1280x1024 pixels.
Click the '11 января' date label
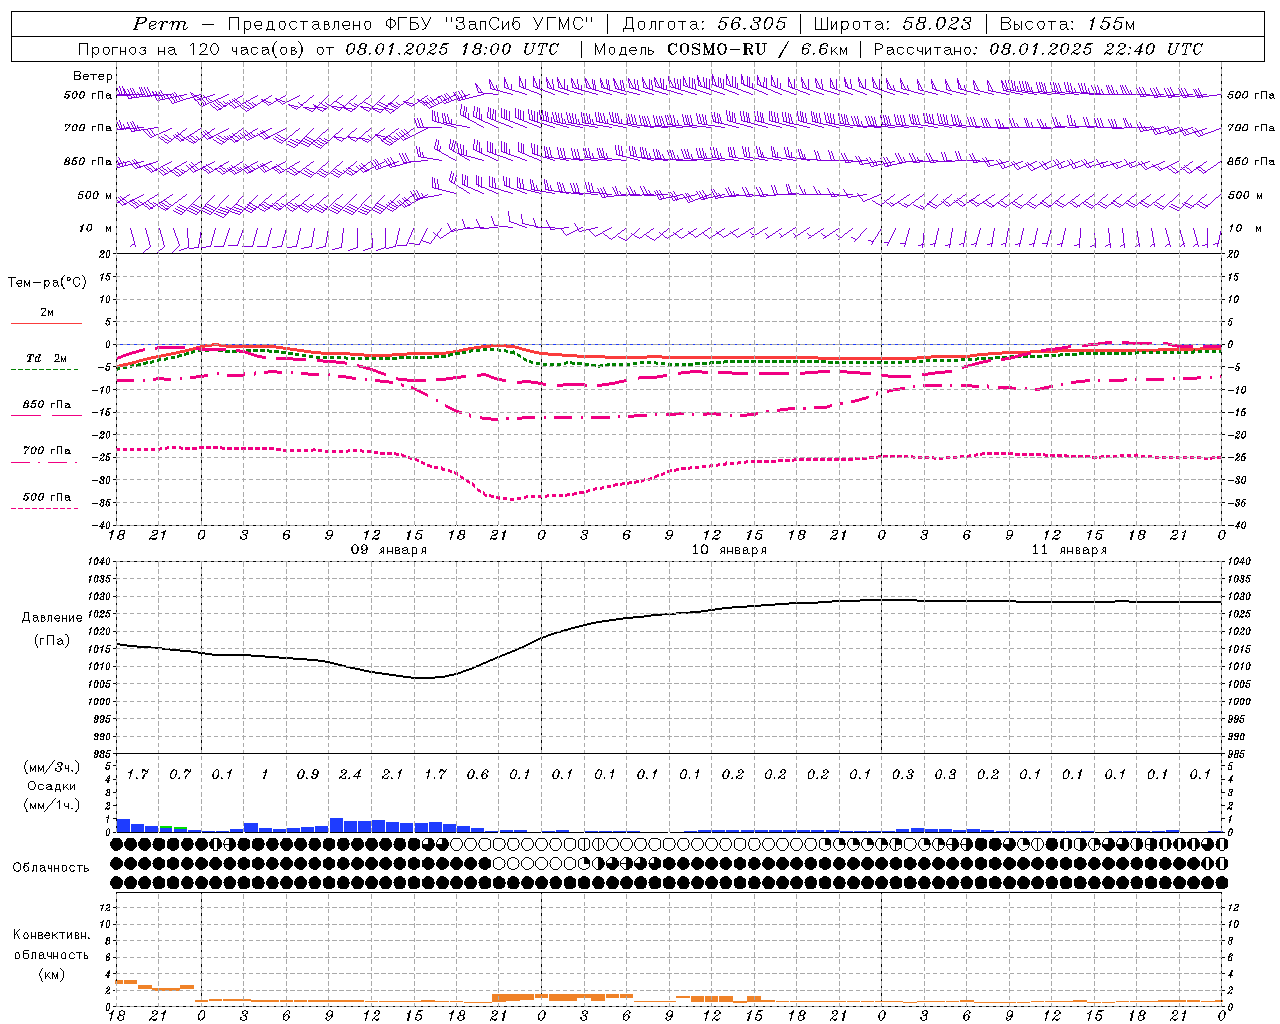(x=1069, y=550)
